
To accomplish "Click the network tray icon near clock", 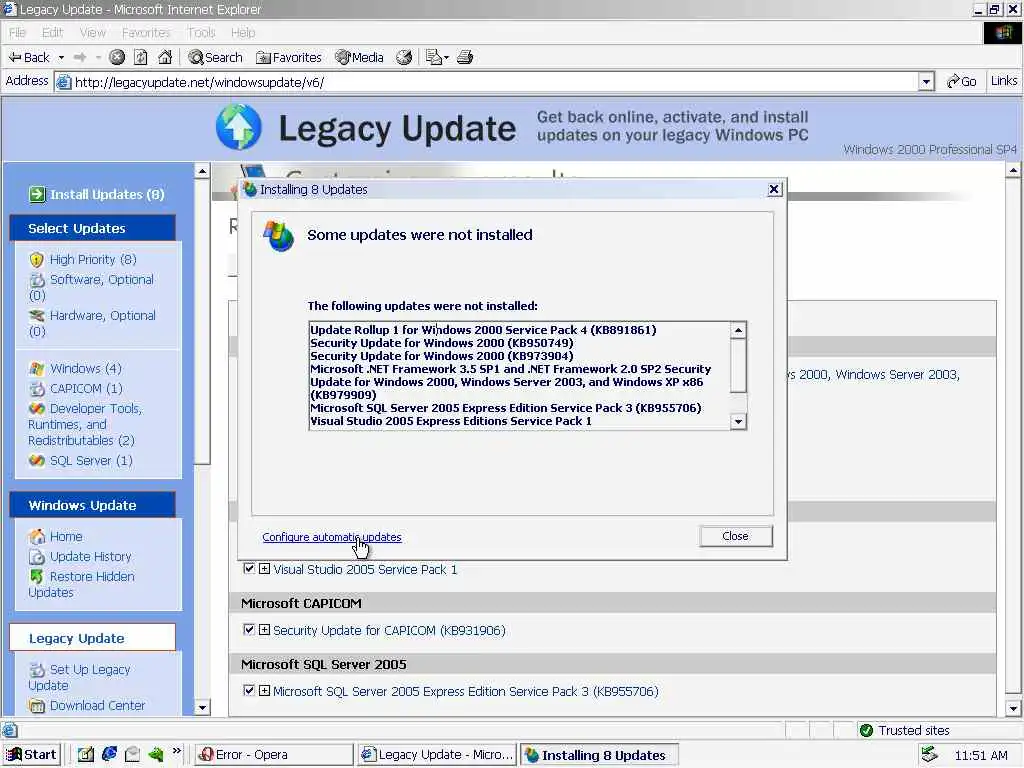I will coord(929,756).
